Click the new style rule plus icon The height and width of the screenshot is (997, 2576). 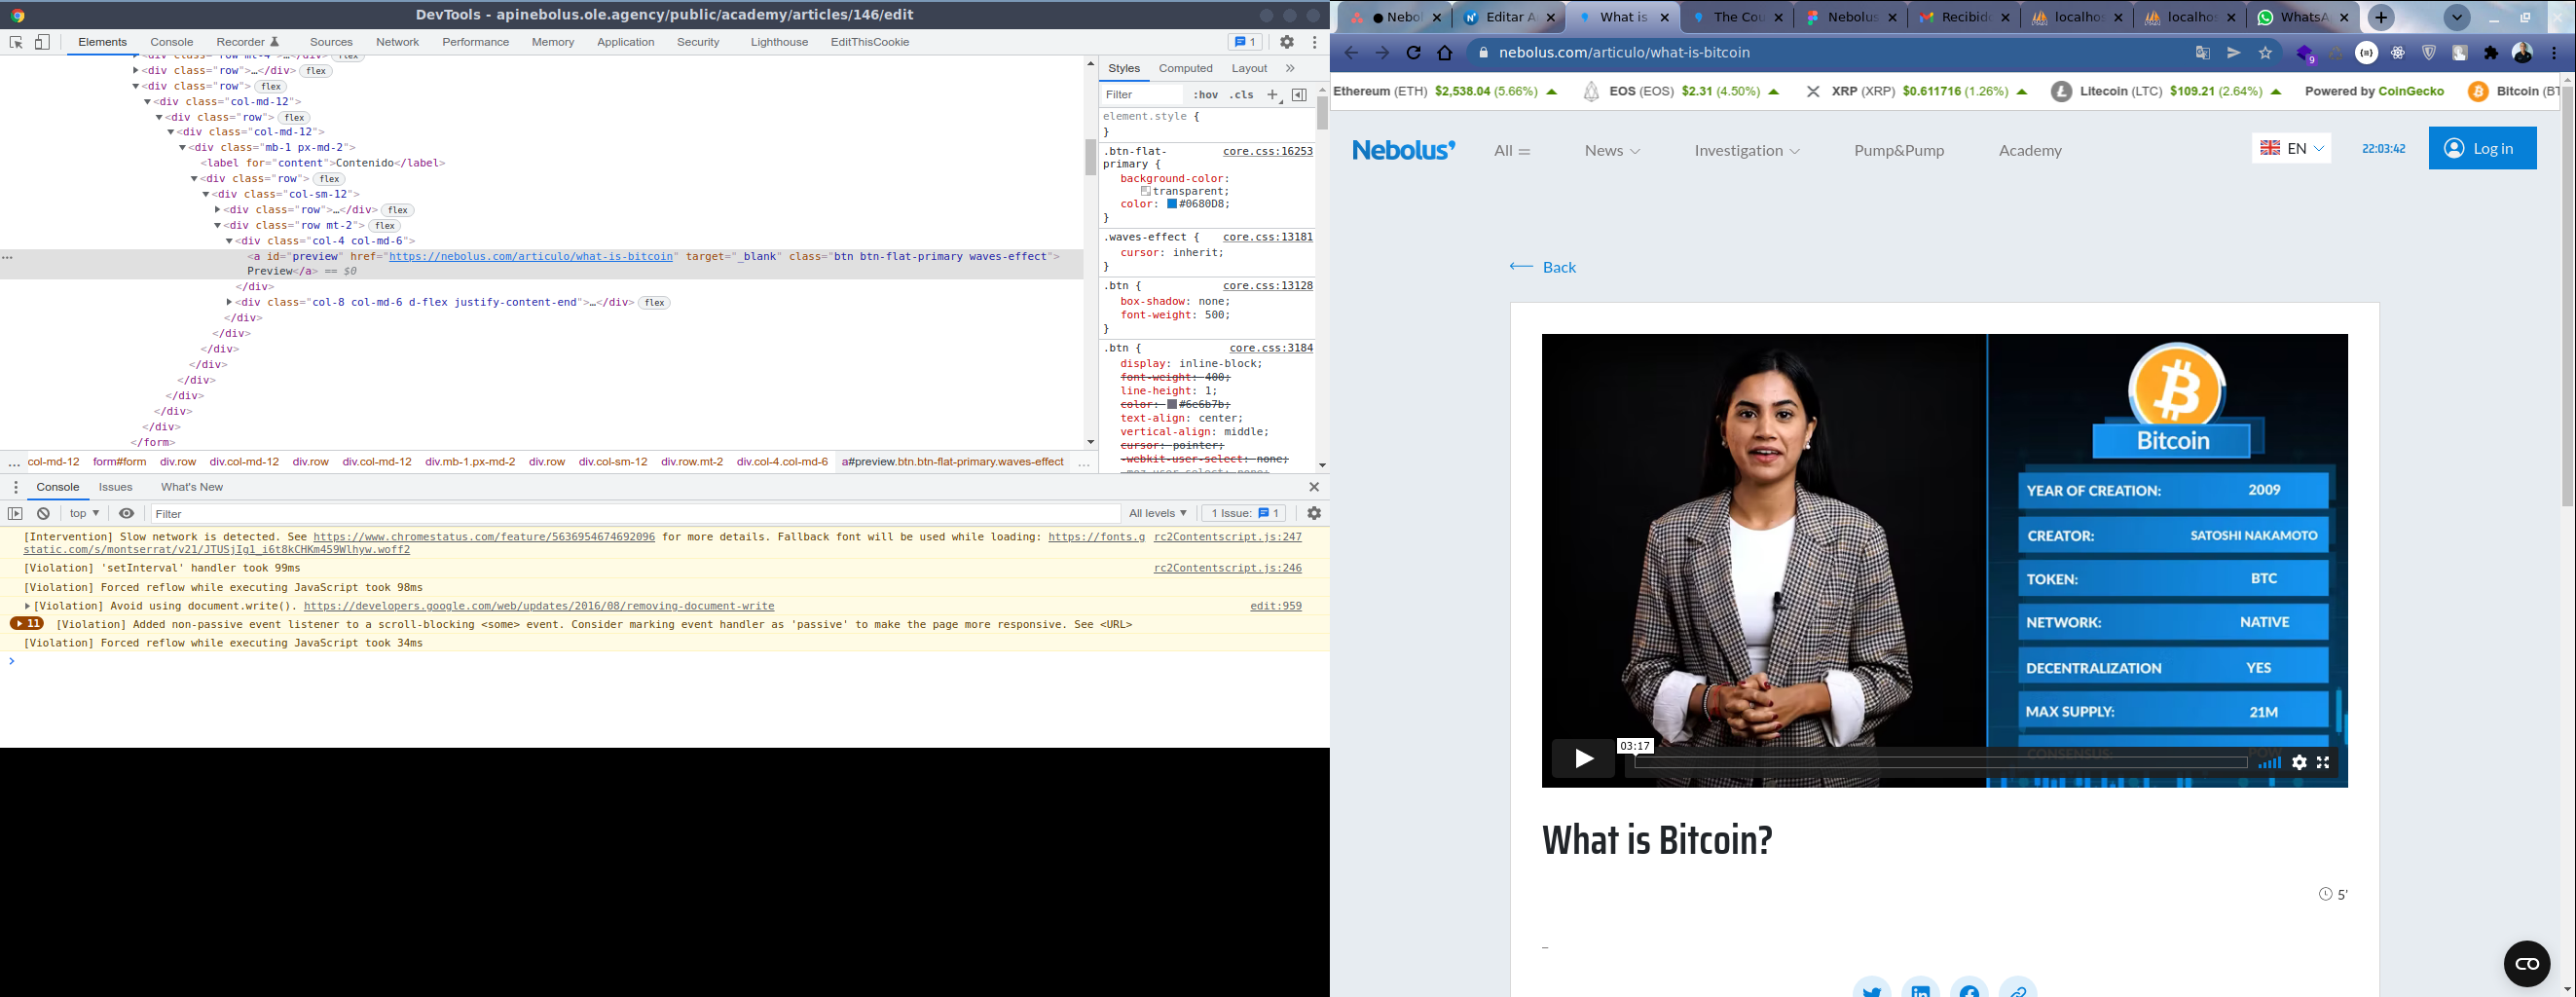tap(1272, 95)
